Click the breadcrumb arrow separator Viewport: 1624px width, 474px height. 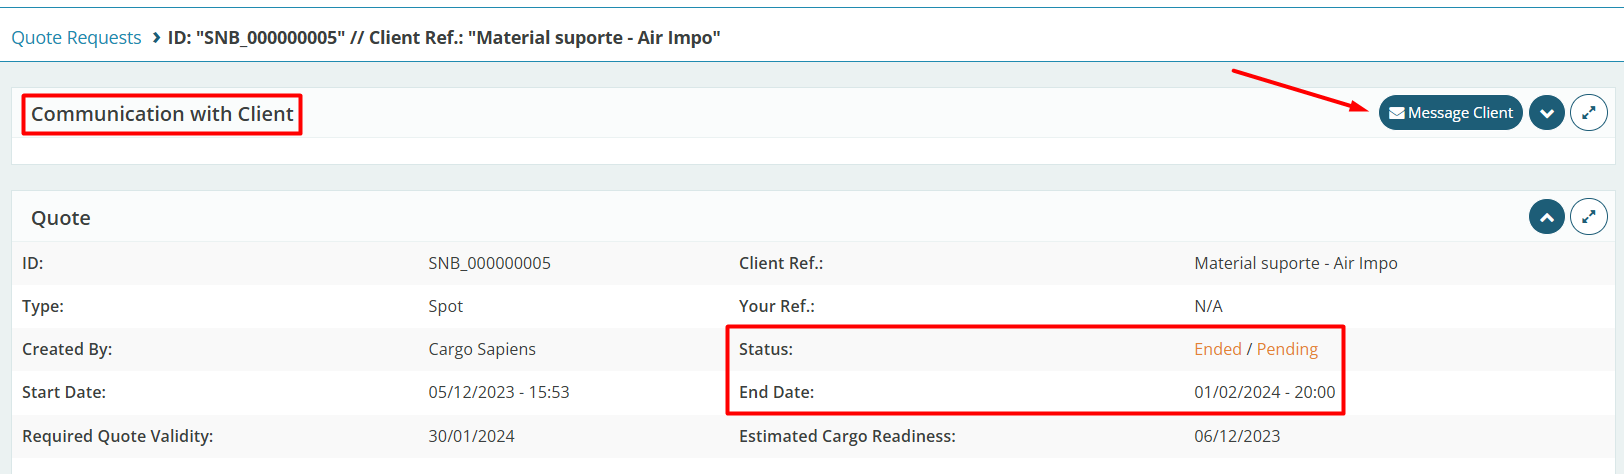tap(156, 38)
